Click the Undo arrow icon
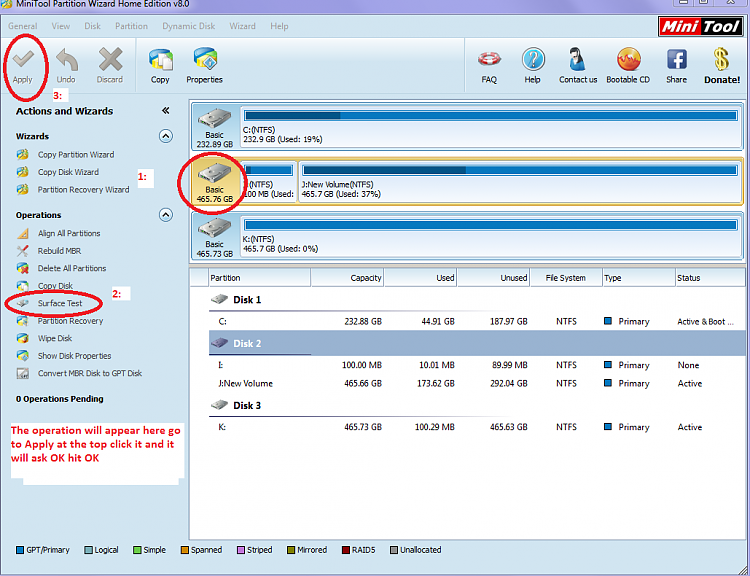This screenshot has height=576, width=750. [x=66, y=60]
